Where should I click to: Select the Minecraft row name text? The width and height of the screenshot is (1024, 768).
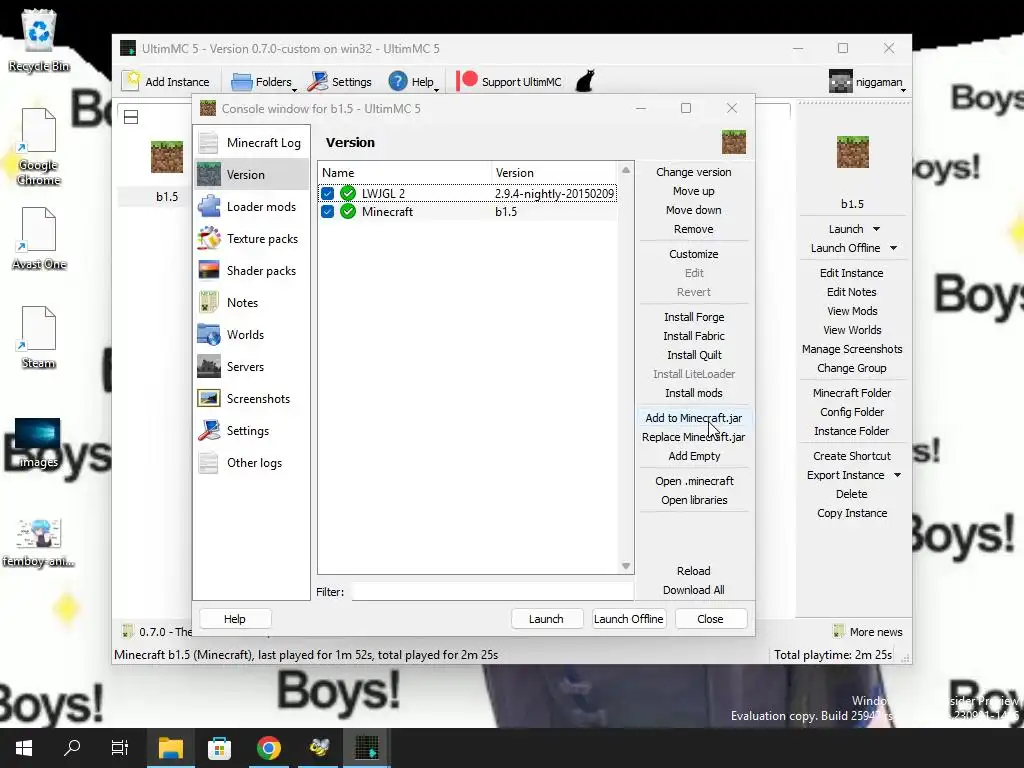[x=387, y=212]
